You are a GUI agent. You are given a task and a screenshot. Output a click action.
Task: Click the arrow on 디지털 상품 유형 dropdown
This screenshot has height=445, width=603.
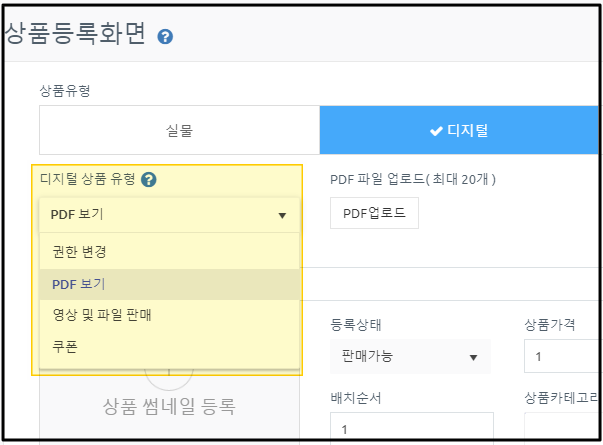point(282,215)
